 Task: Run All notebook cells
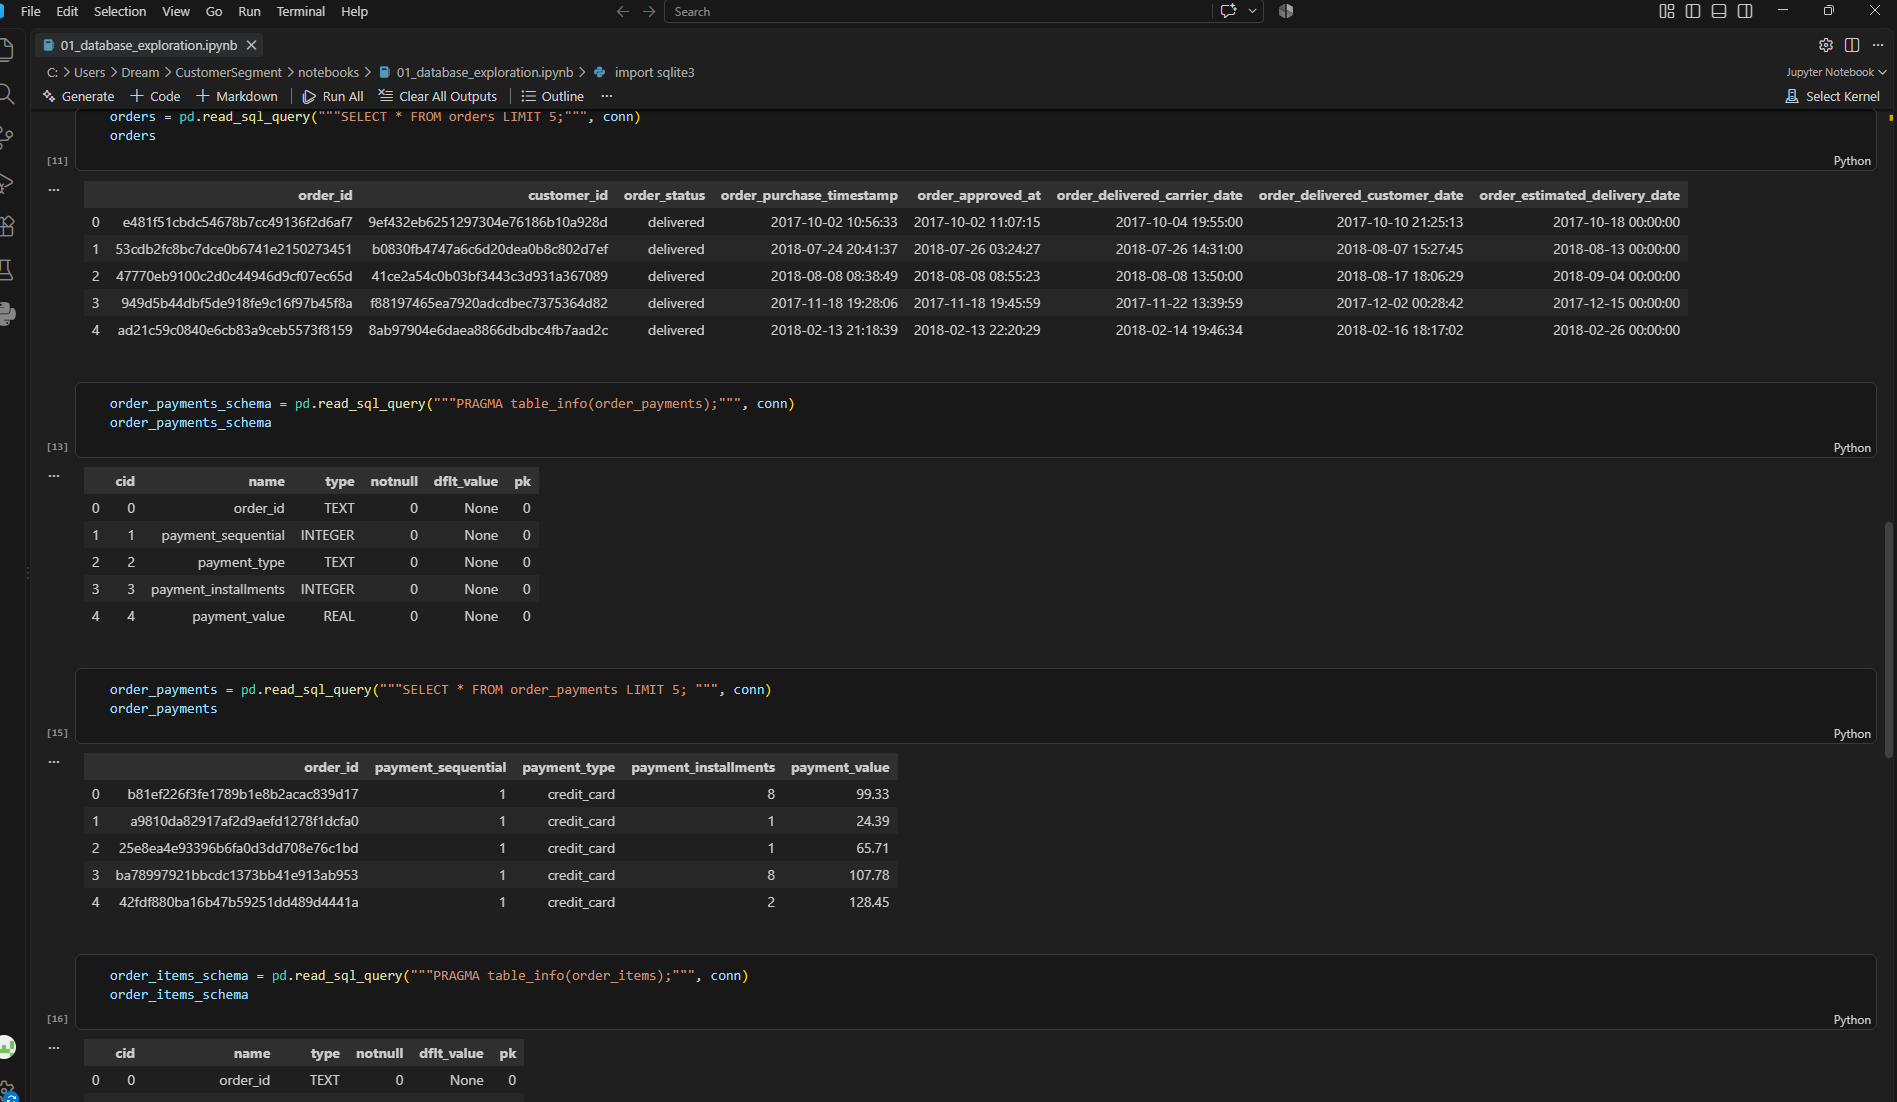(333, 96)
